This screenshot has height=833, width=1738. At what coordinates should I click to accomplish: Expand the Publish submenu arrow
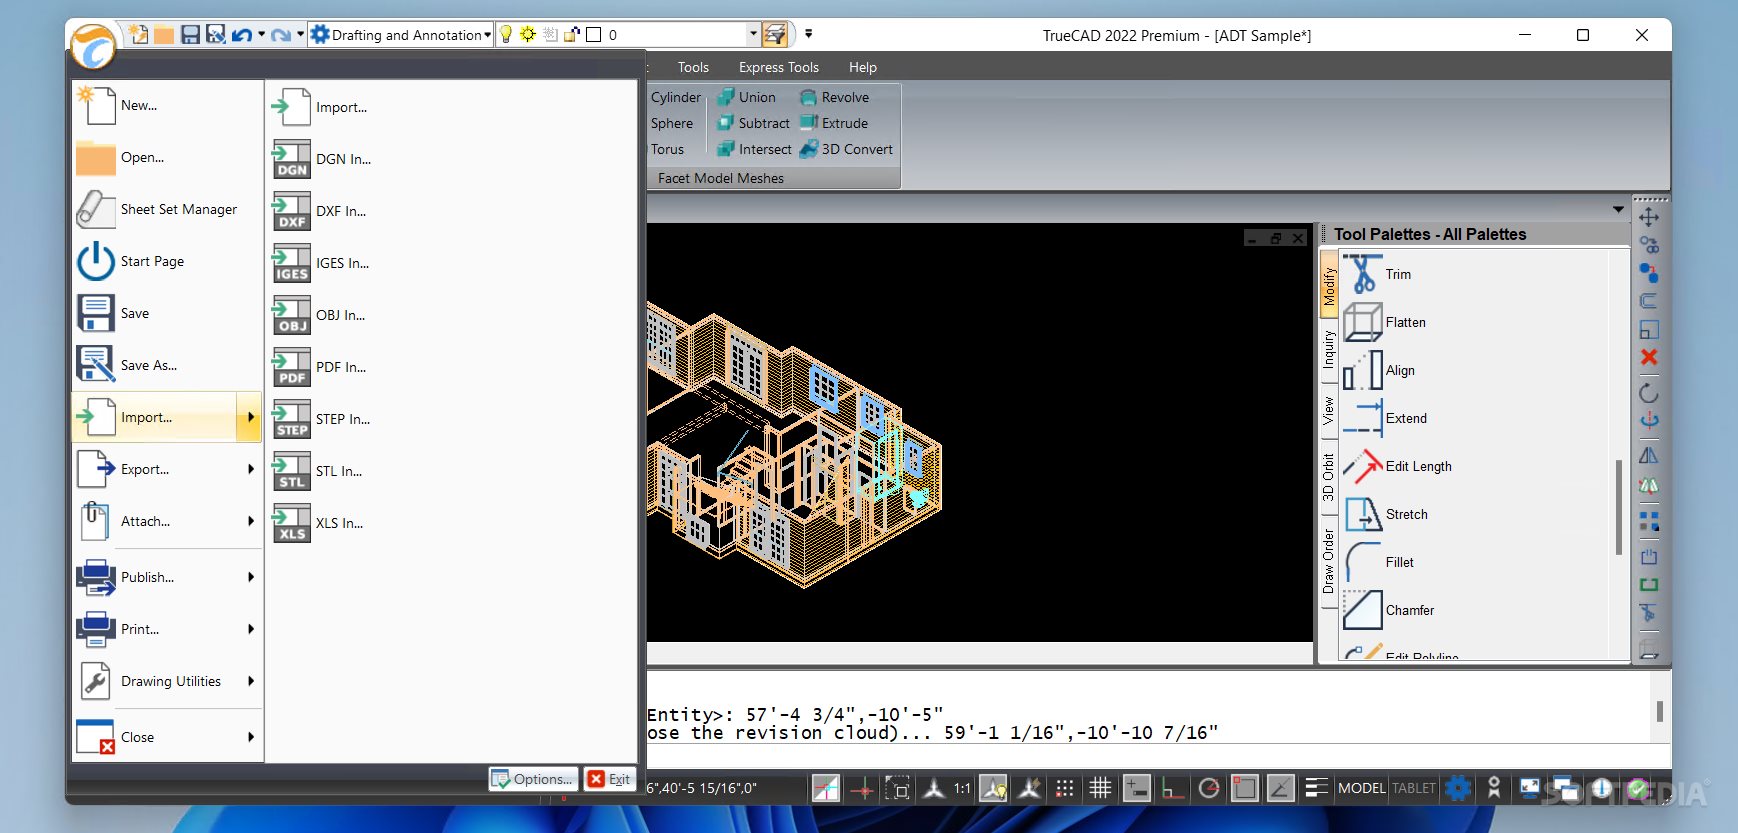coord(251,577)
